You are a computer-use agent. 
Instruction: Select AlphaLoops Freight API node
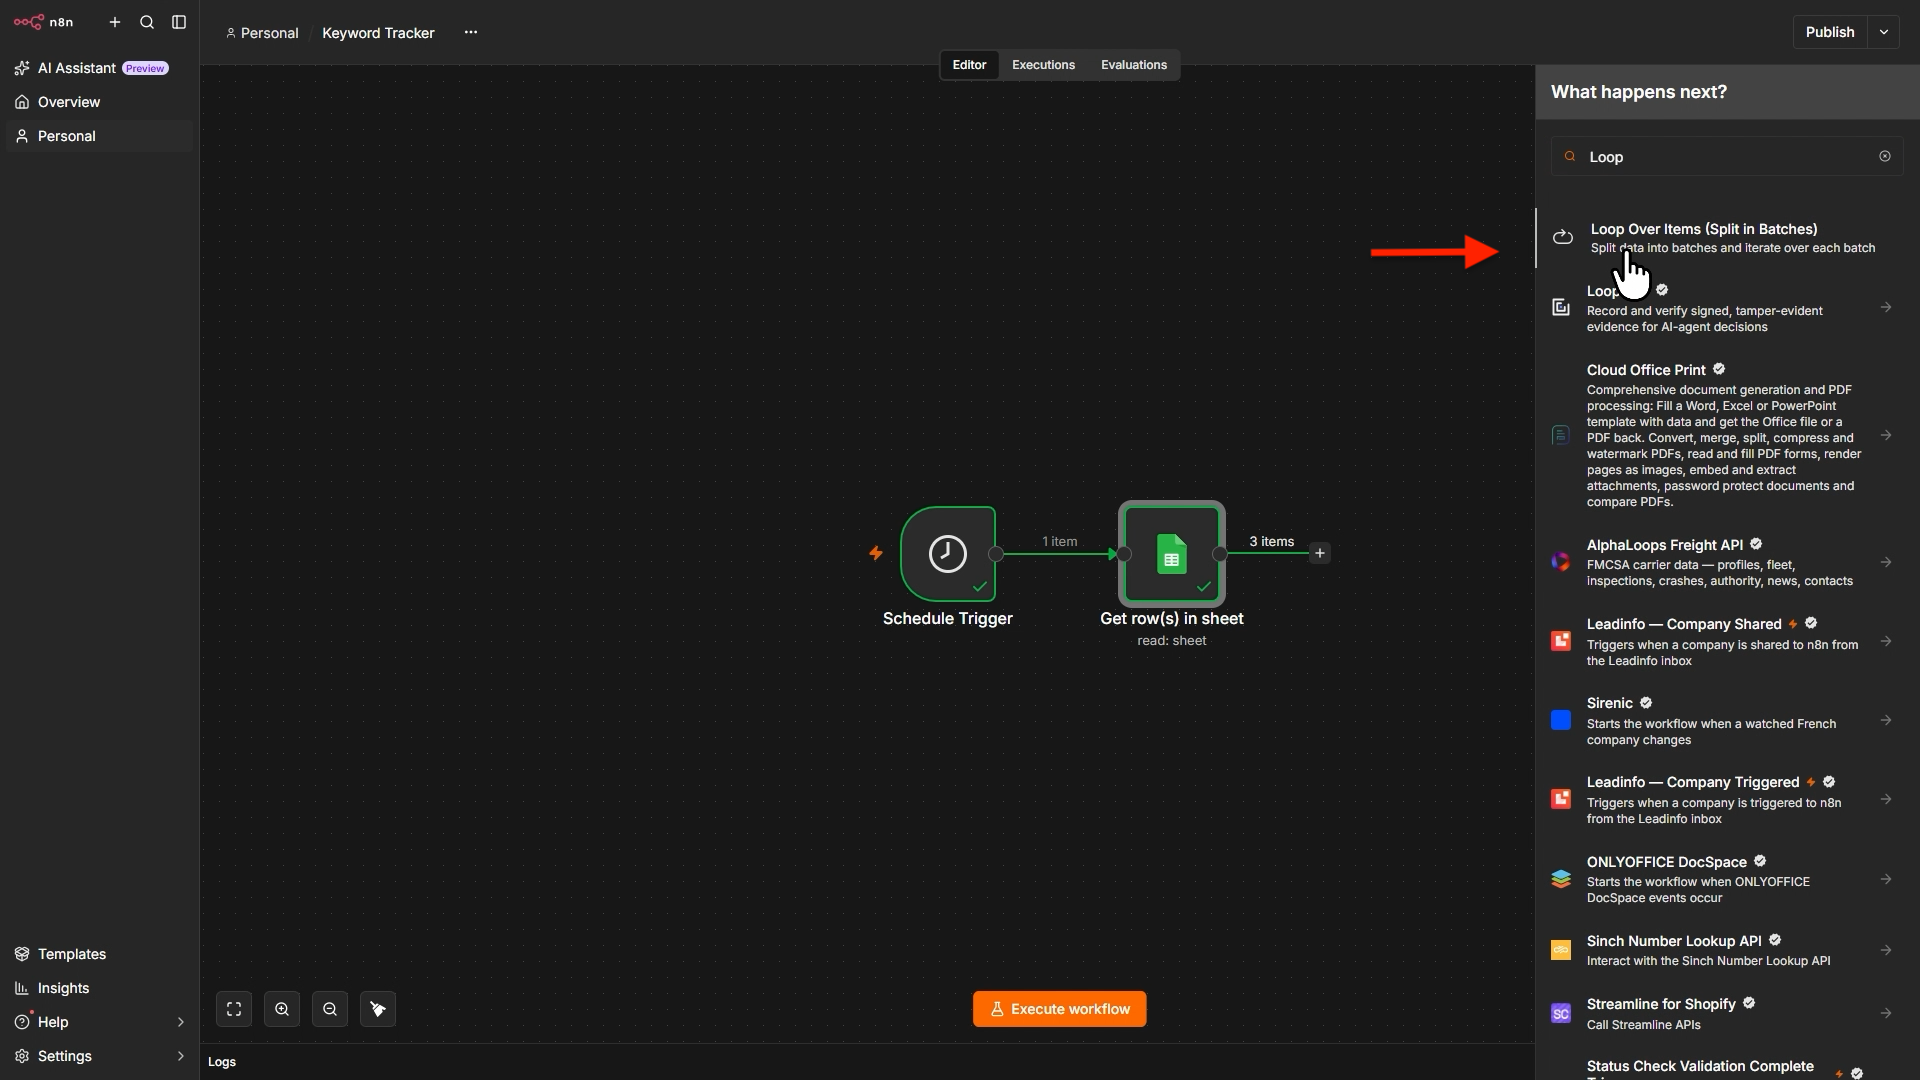(1728, 562)
